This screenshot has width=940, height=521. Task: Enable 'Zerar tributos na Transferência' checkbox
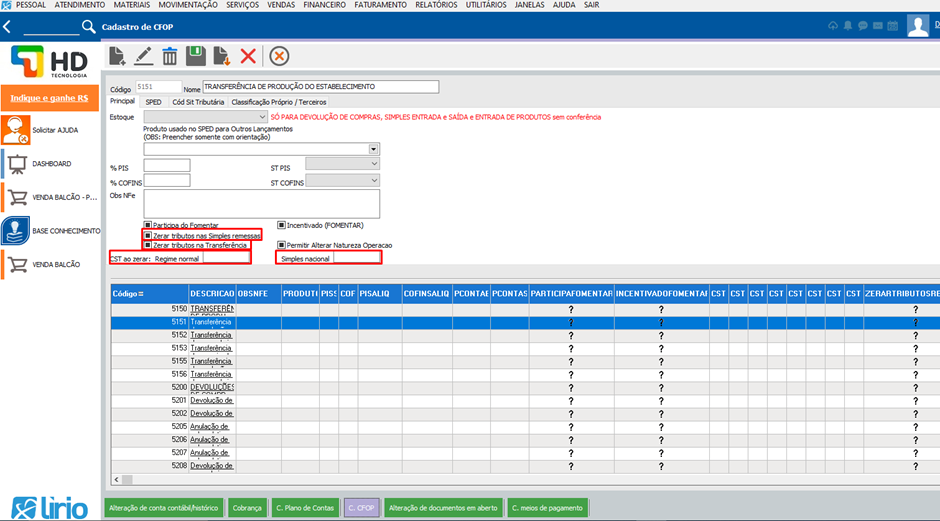pos(148,245)
